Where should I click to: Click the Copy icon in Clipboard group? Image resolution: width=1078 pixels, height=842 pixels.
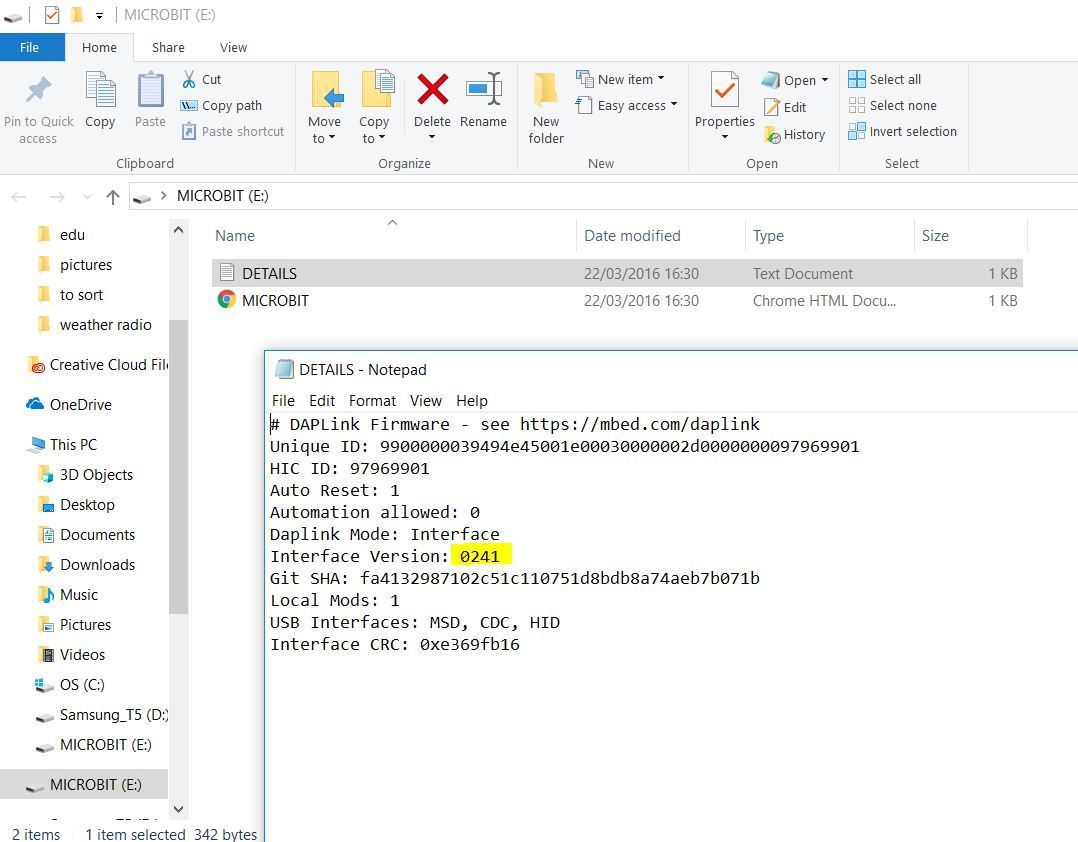tap(100, 90)
